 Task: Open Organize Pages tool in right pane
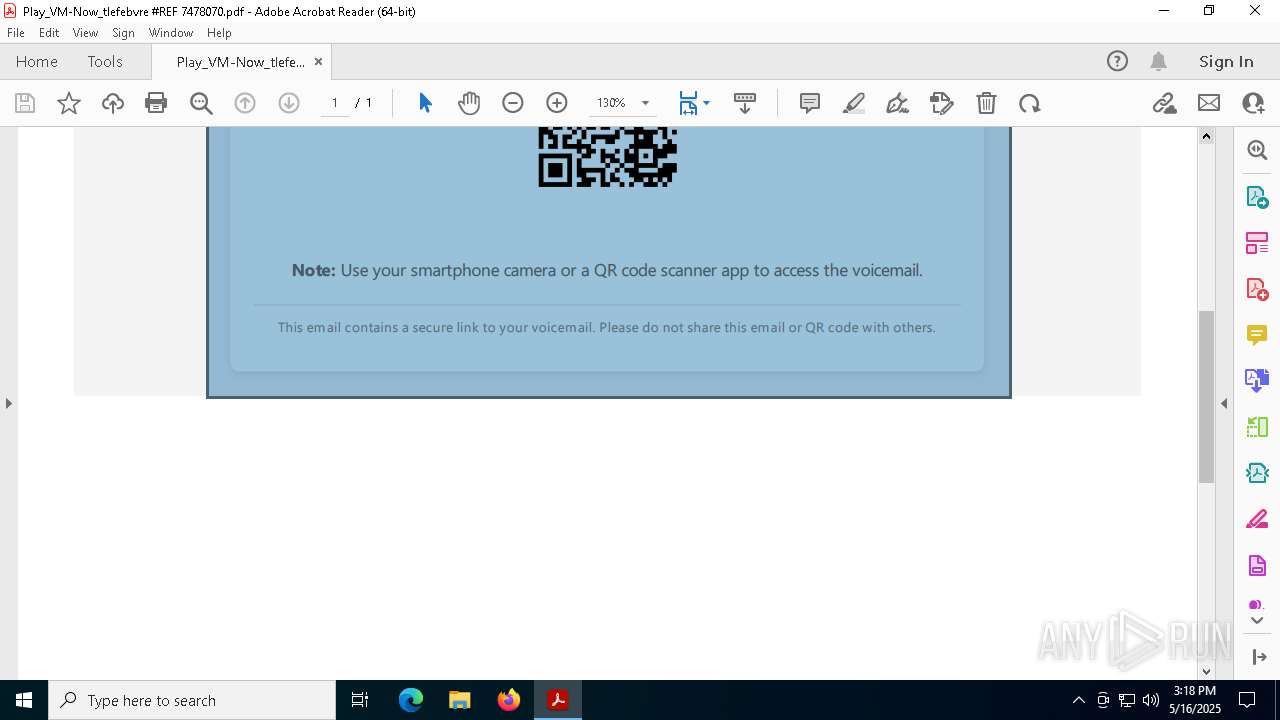(x=1257, y=243)
